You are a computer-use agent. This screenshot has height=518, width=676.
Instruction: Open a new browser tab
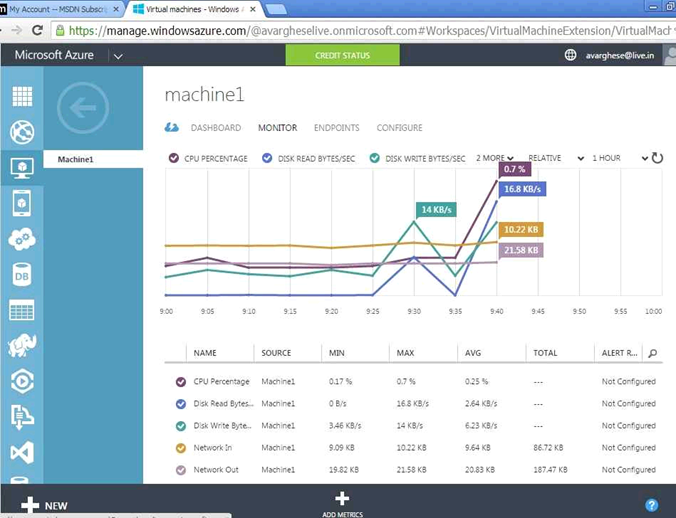click(x=276, y=9)
